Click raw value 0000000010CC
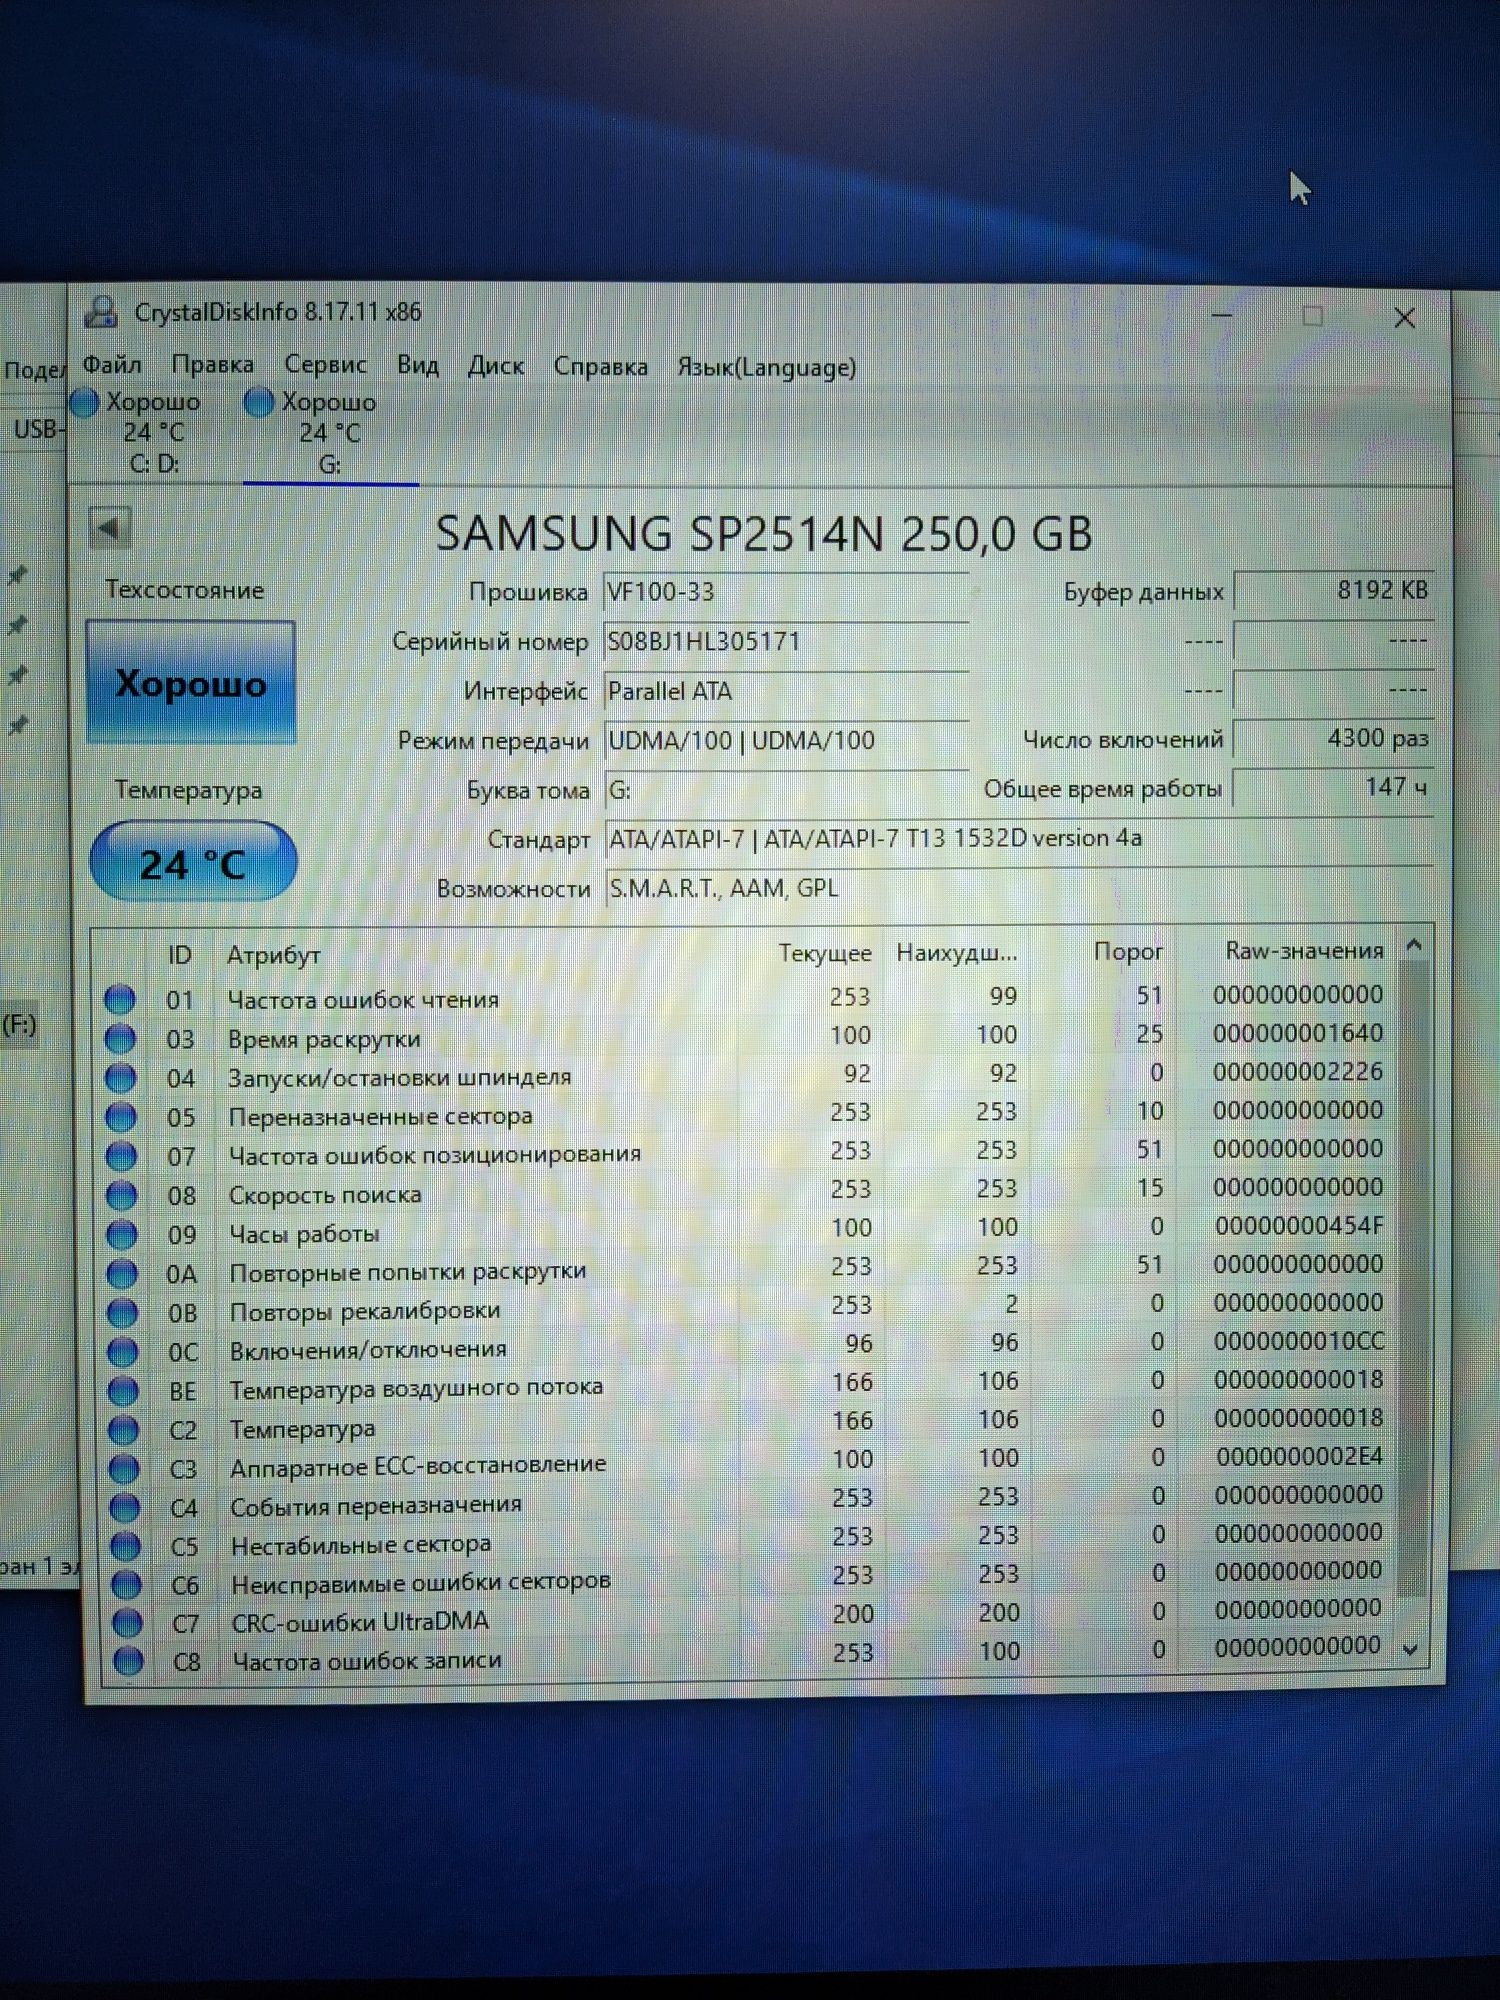Viewport: 1500px width, 2000px height. 1300,1340
